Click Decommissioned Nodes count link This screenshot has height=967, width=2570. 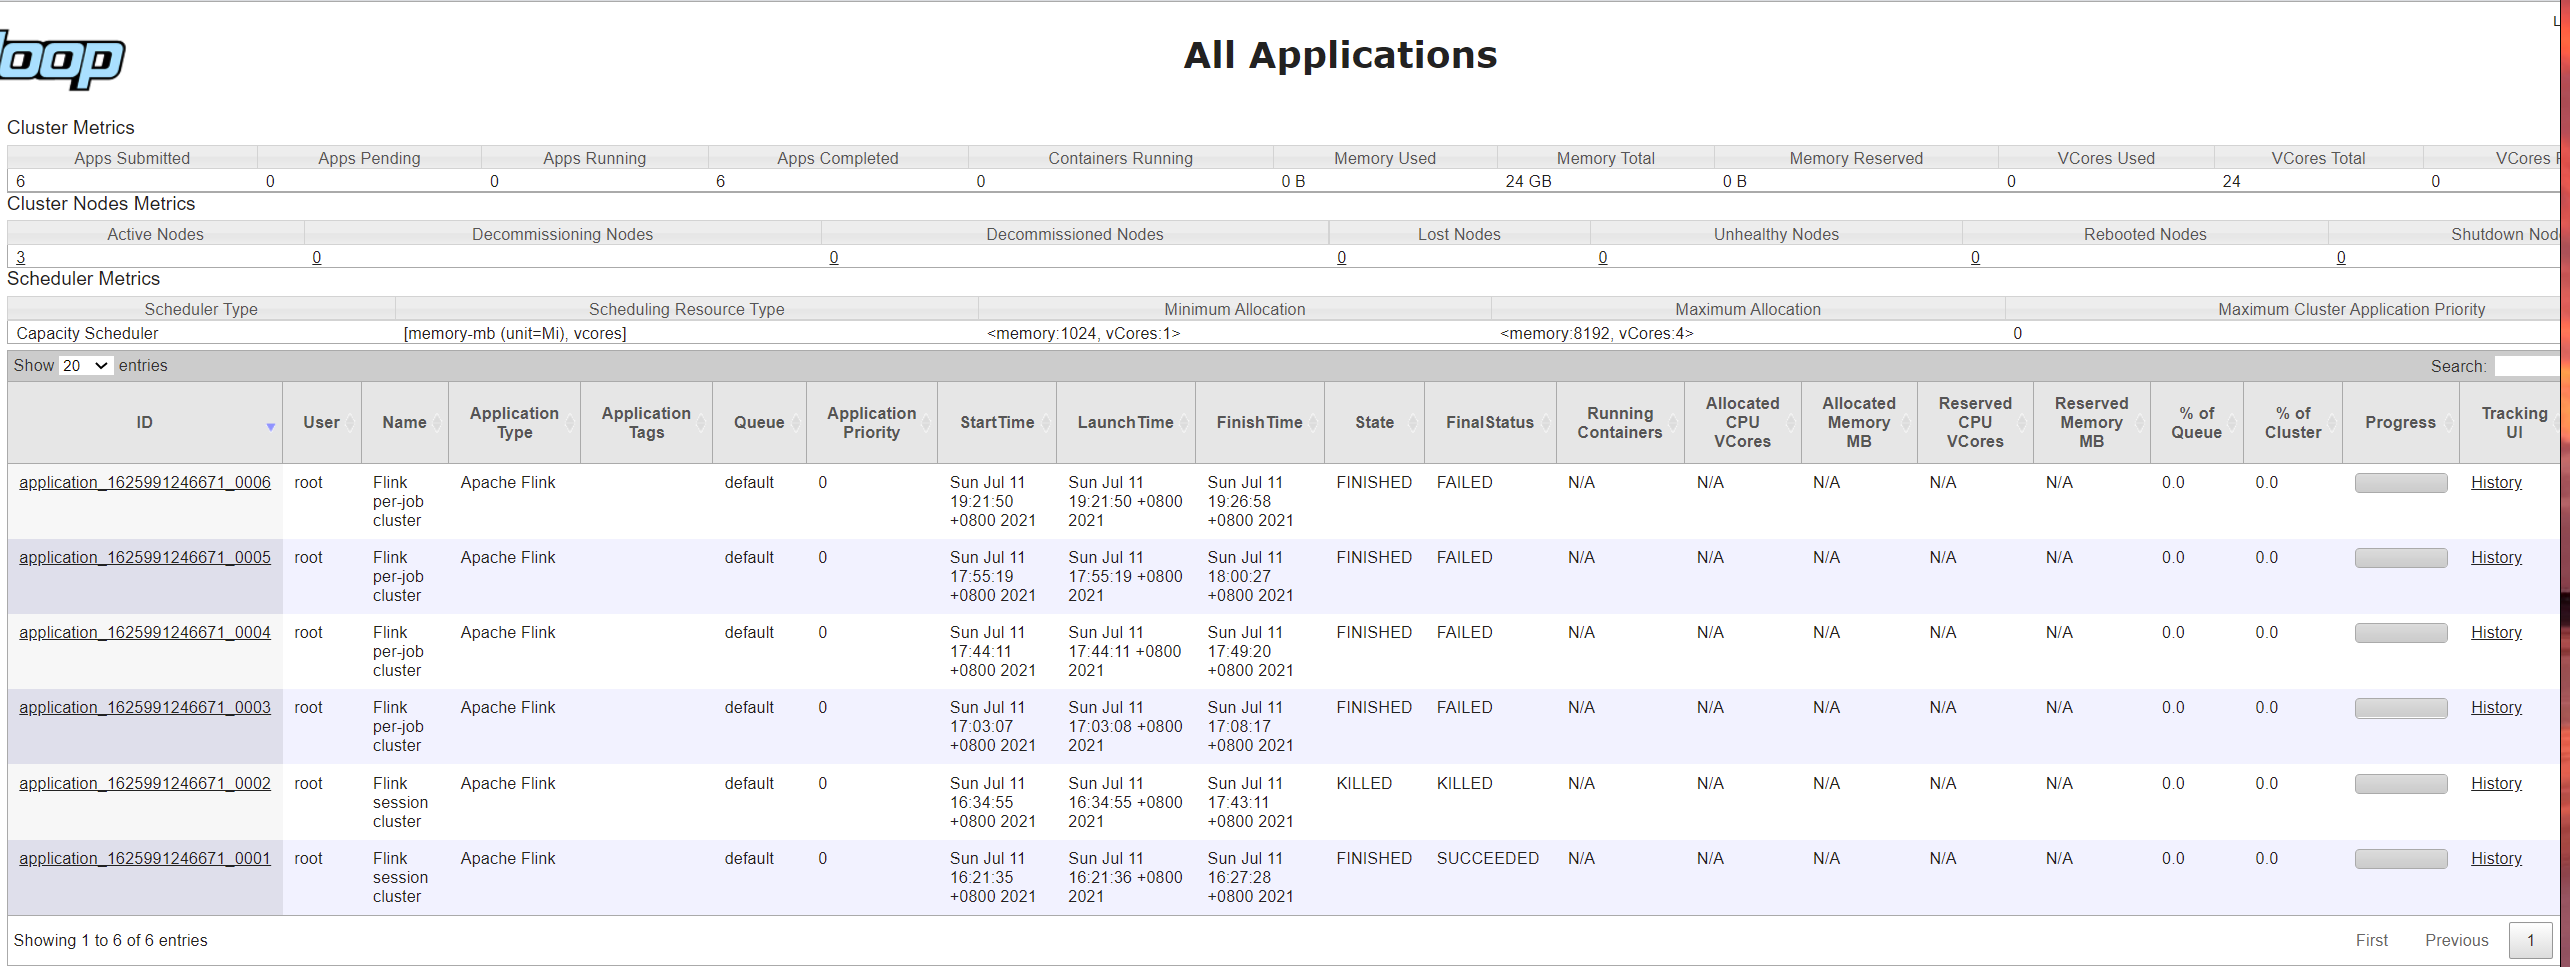(834, 258)
